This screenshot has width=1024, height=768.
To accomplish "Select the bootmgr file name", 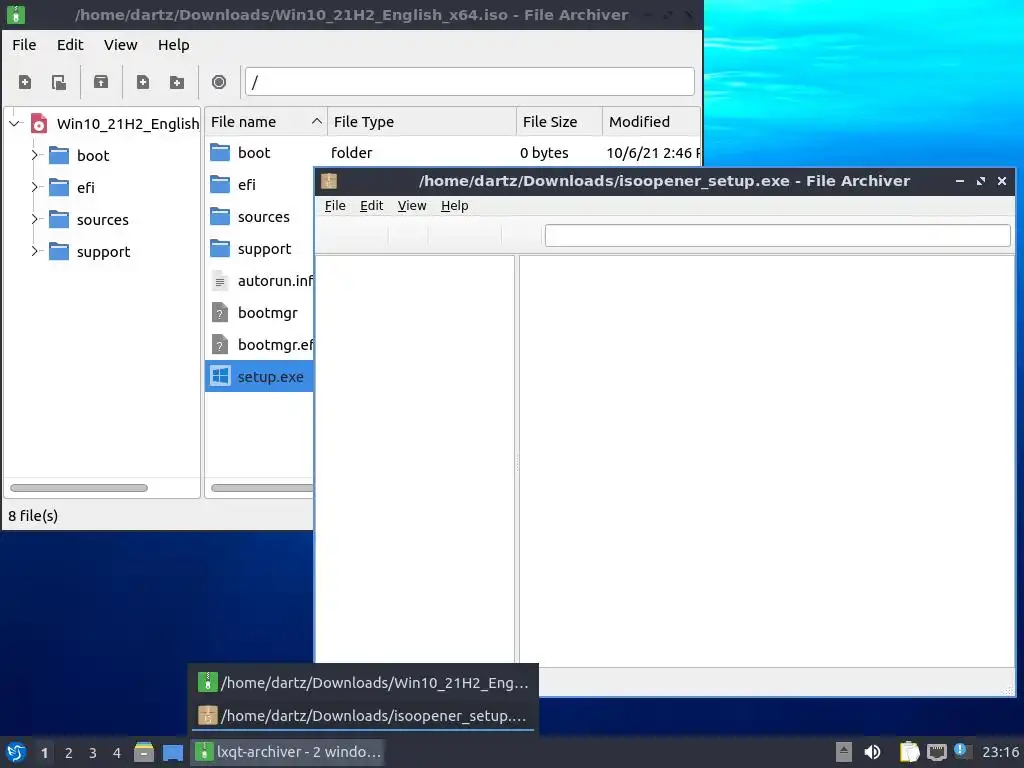I will tap(268, 313).
